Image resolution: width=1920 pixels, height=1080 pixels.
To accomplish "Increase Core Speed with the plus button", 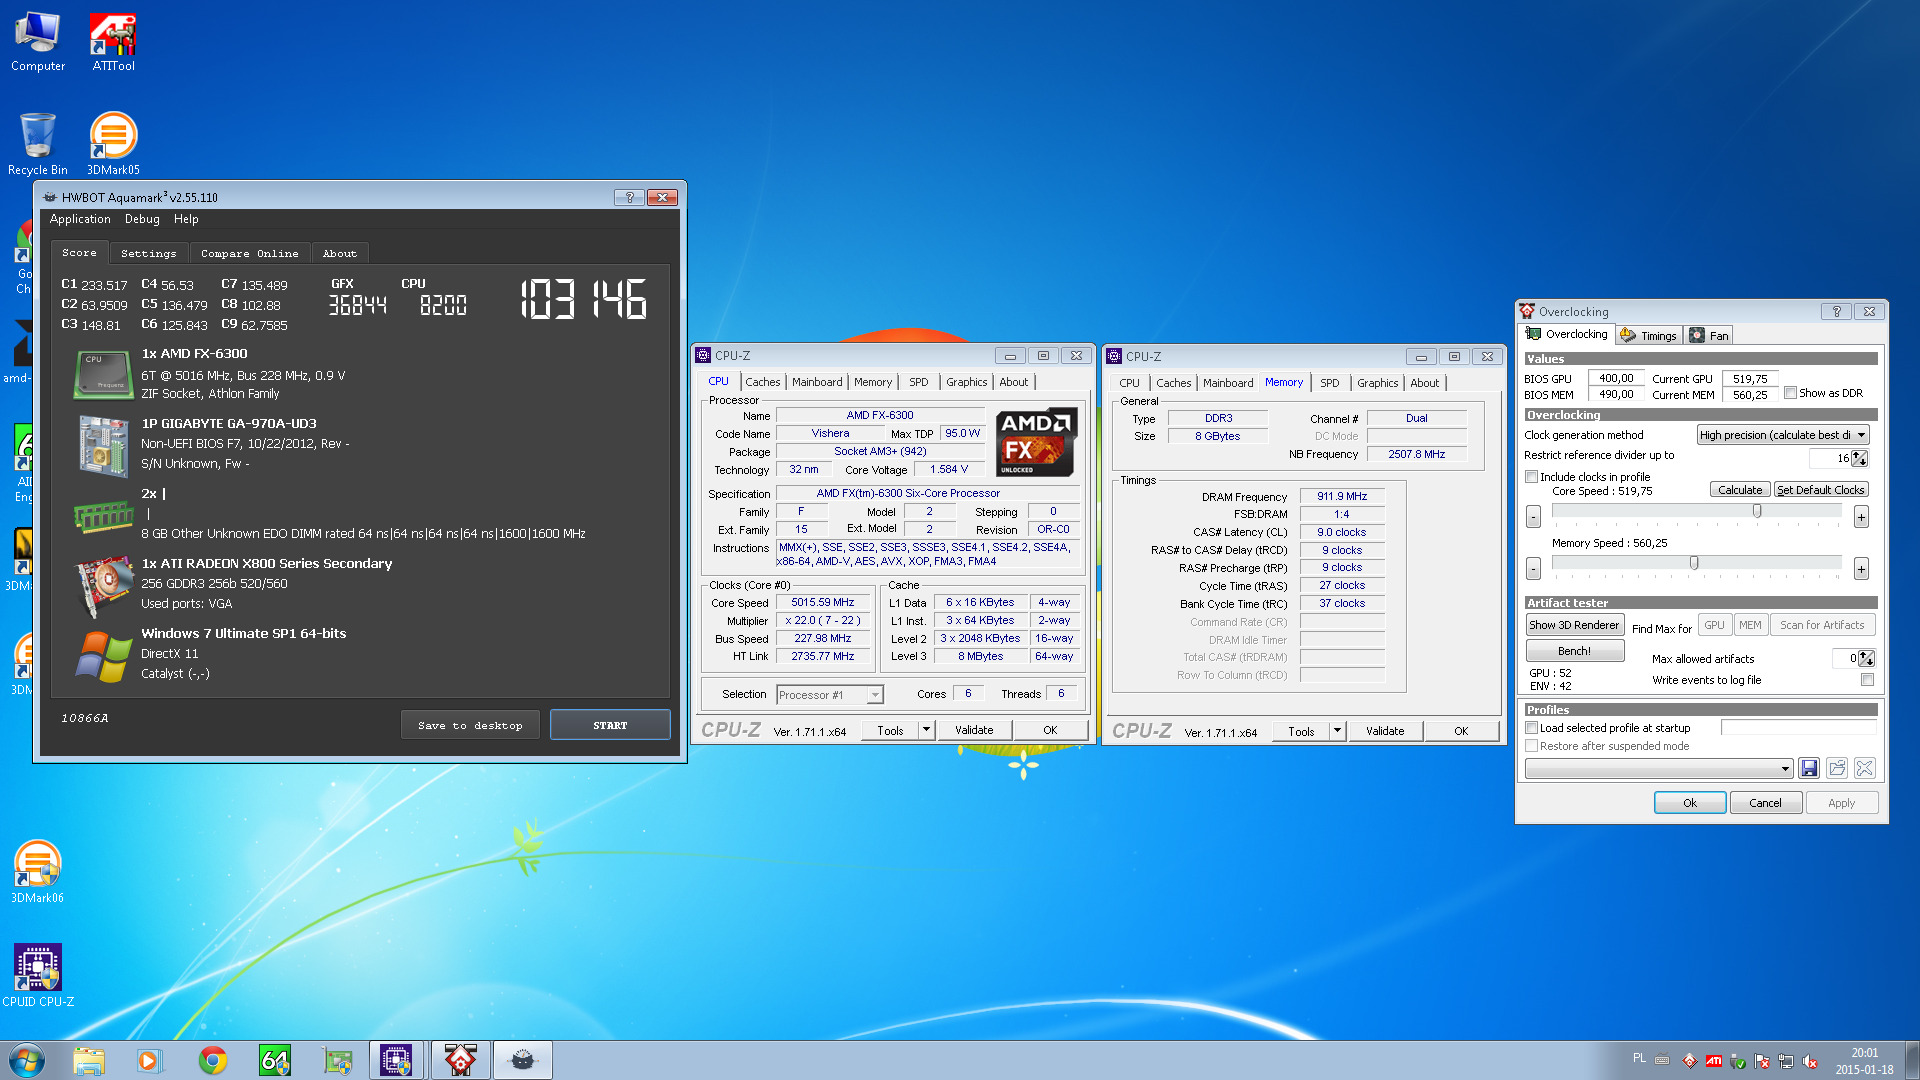I will 1861,517.
